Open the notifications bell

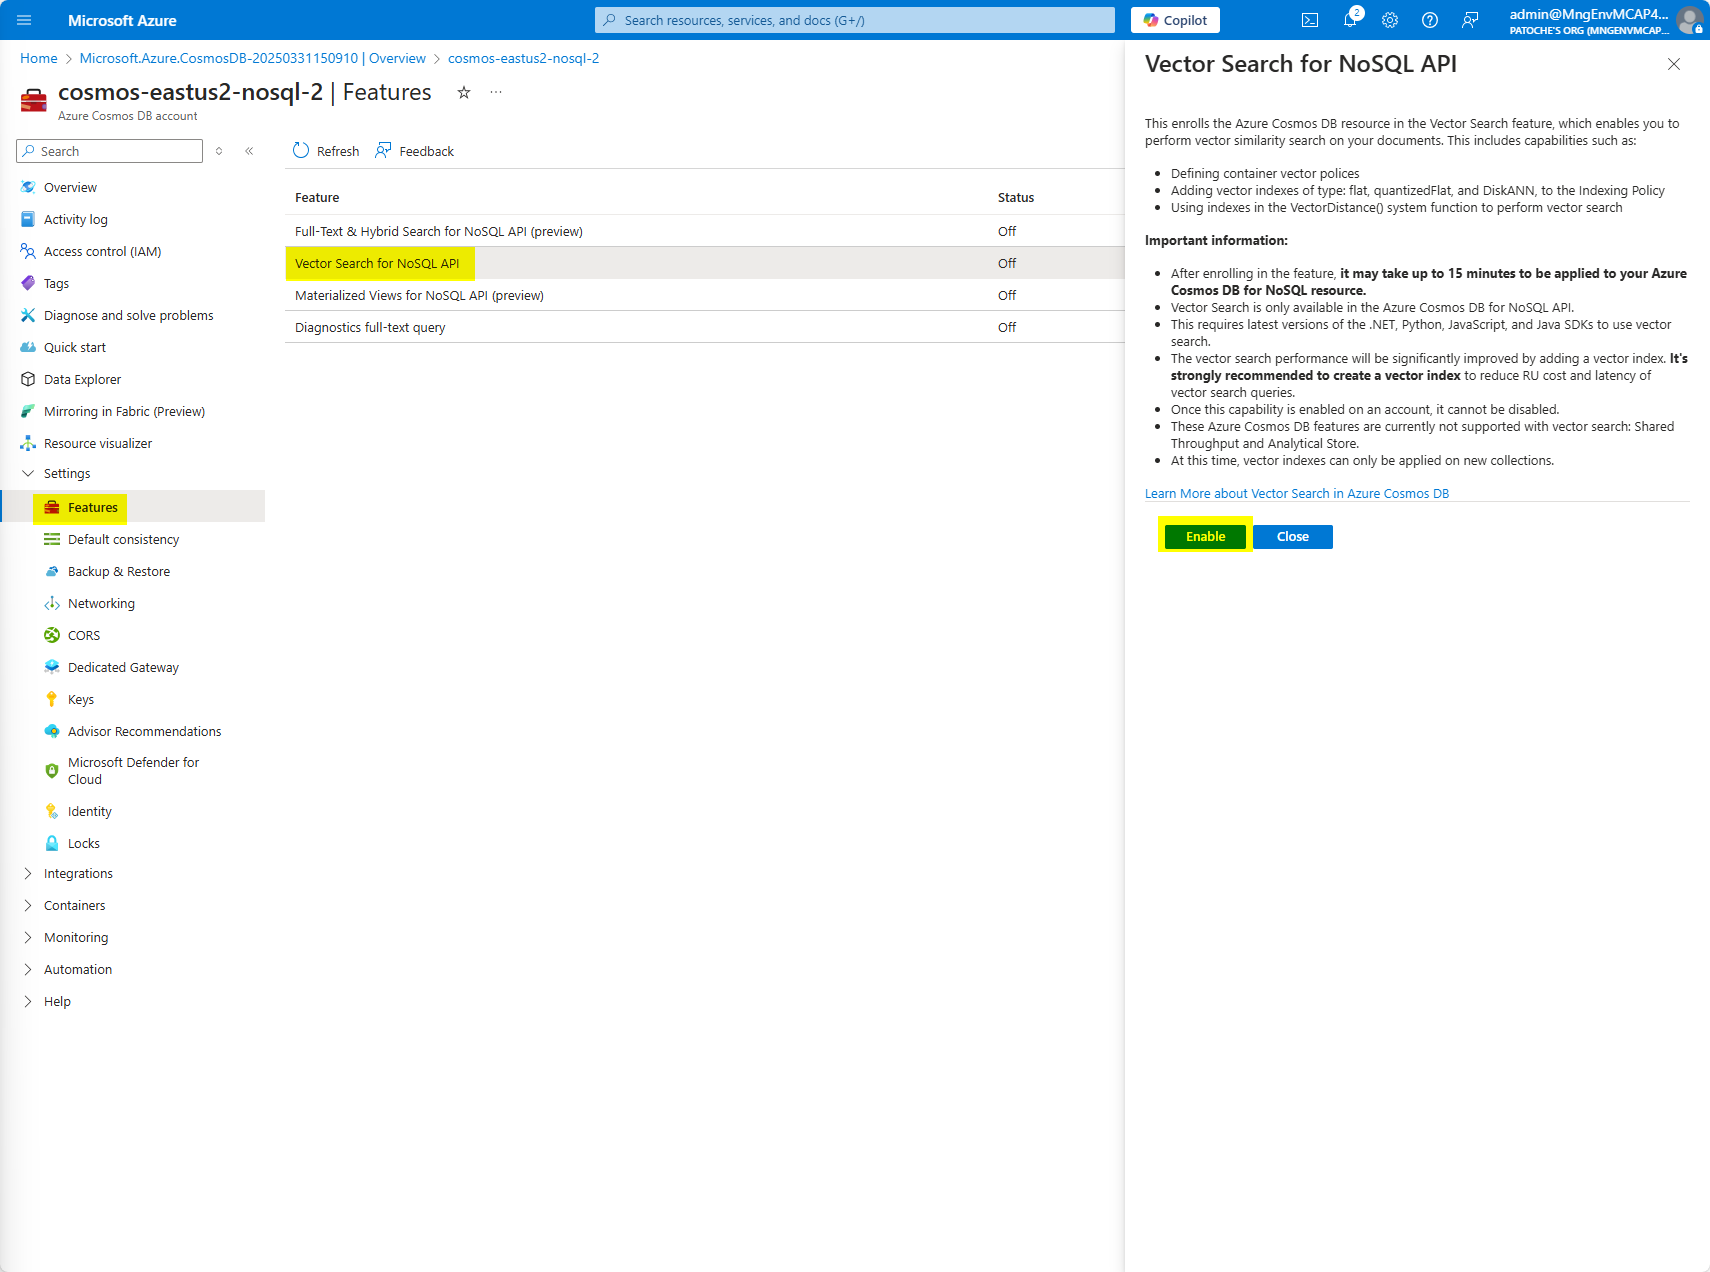(1350, 20)
